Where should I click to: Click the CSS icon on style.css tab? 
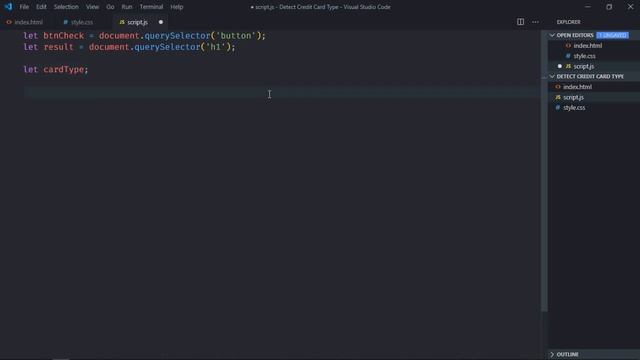pos(65,22)
